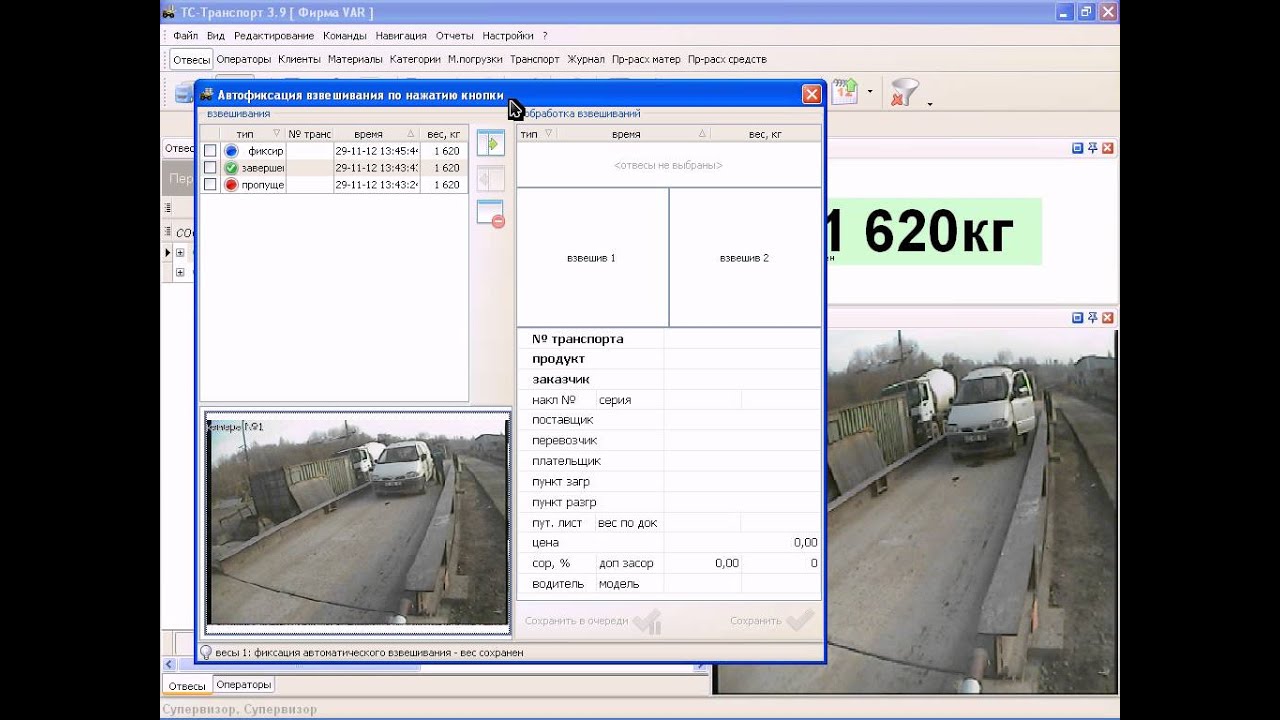
Task: Click the calendar icon in the main toolbar
Action: point(846,92)
